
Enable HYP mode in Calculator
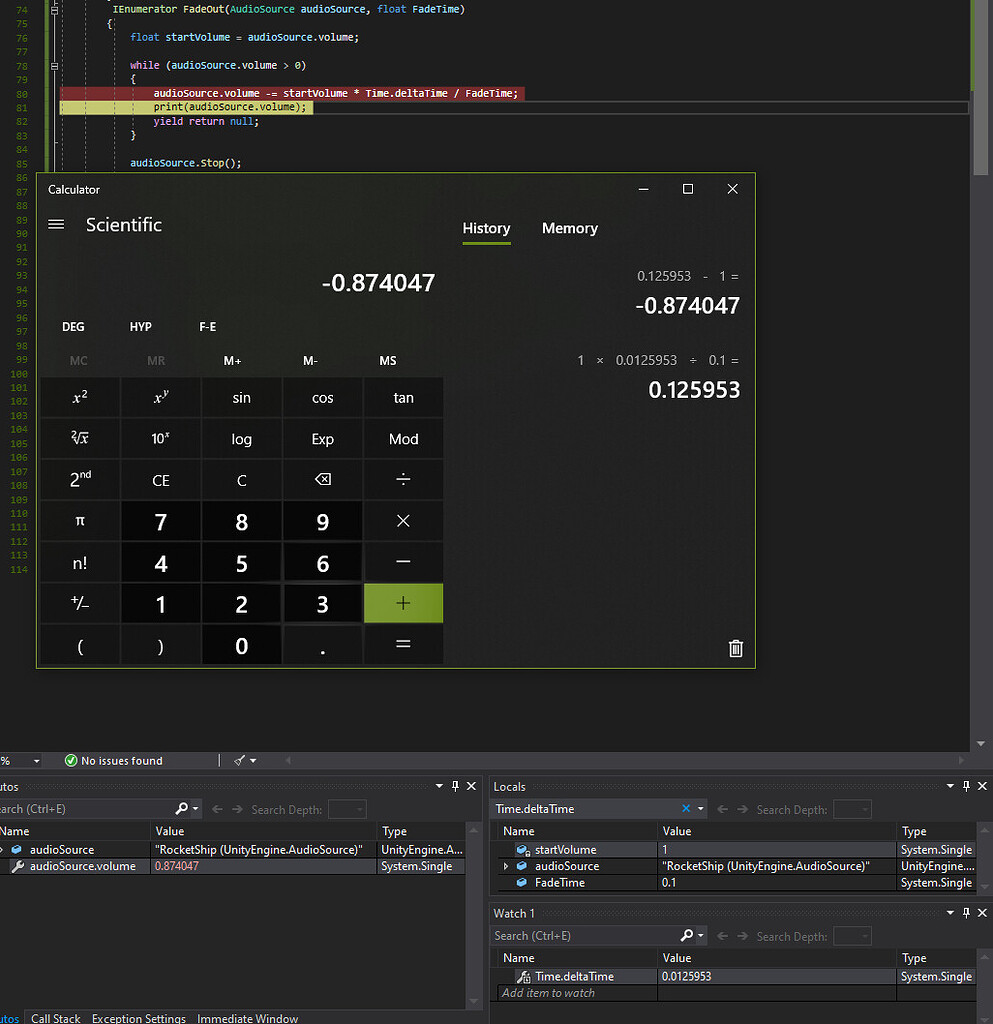[x=140, y=327]
